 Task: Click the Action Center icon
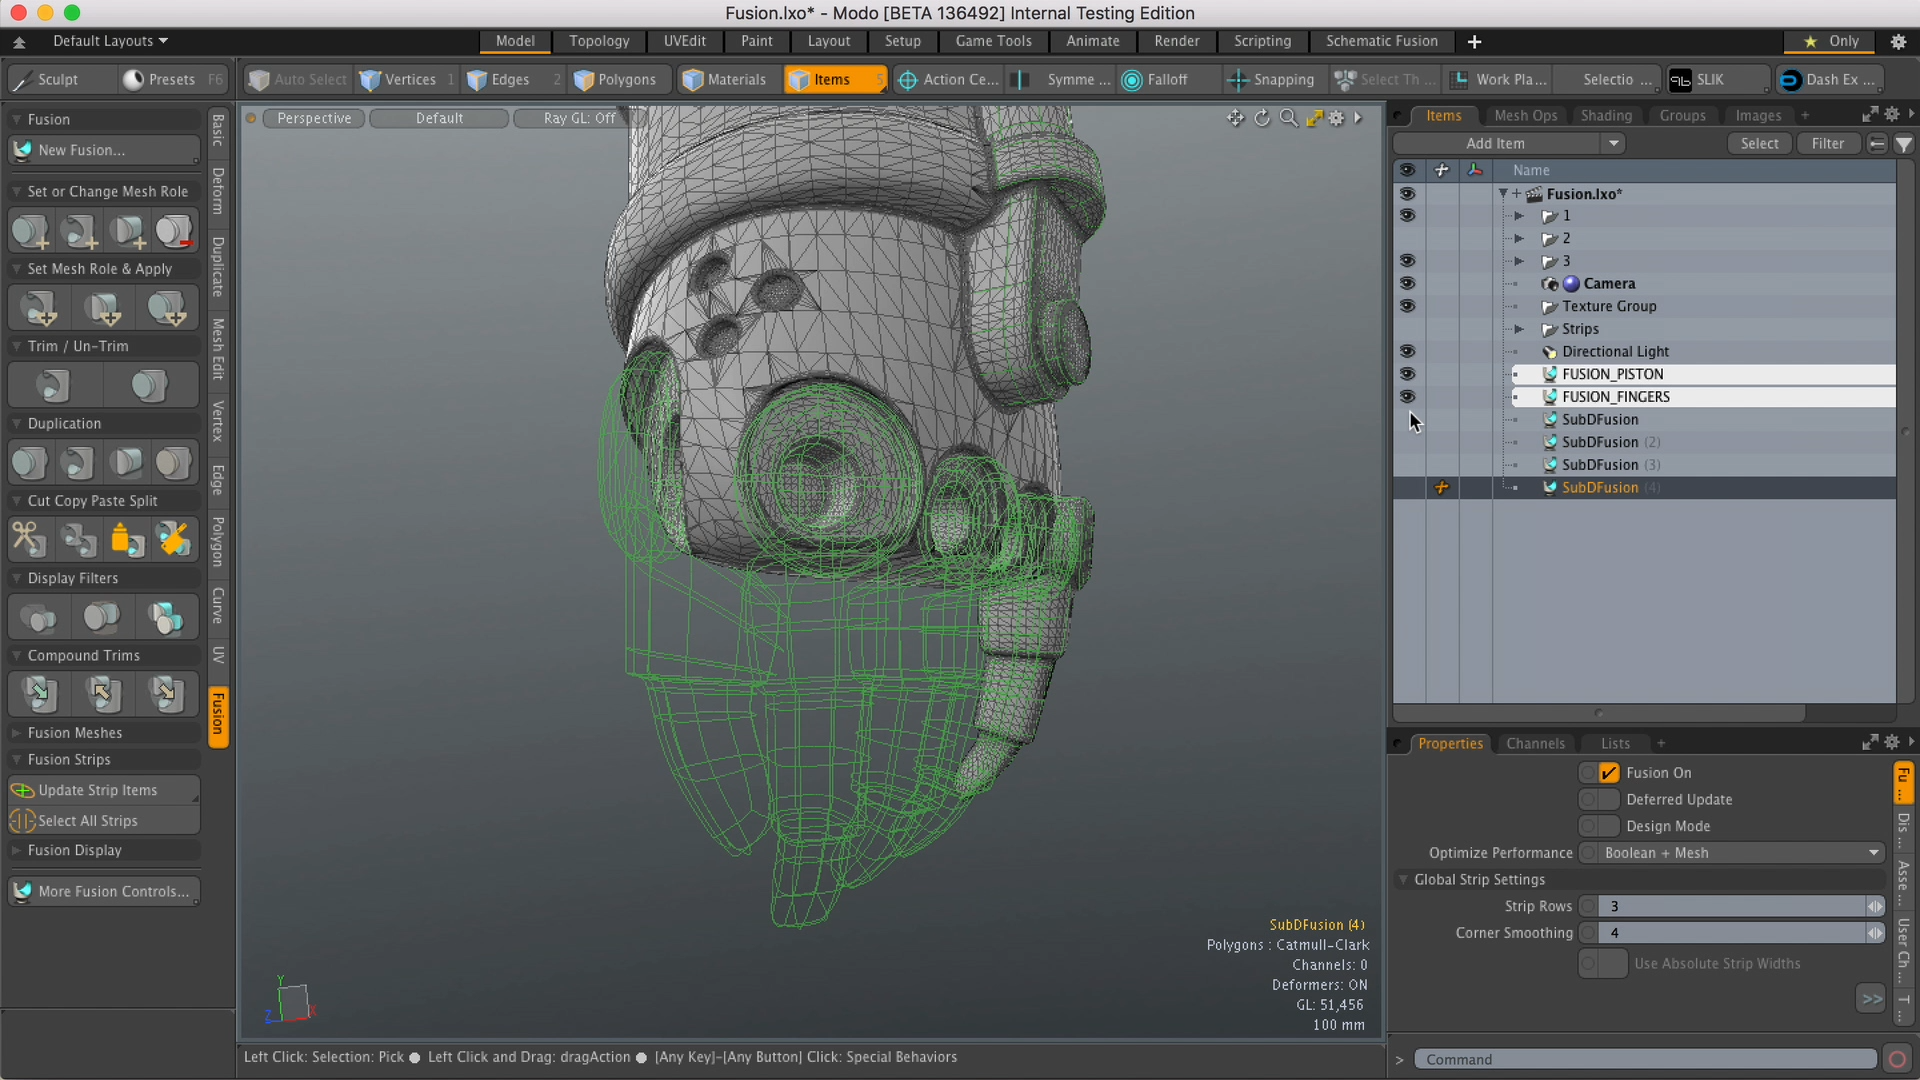click(x=907, y=80)
